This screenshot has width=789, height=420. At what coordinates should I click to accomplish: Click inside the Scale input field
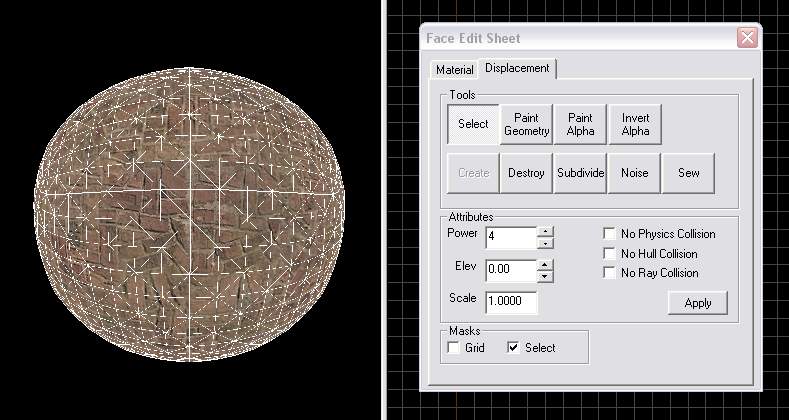tap(511, 302)
